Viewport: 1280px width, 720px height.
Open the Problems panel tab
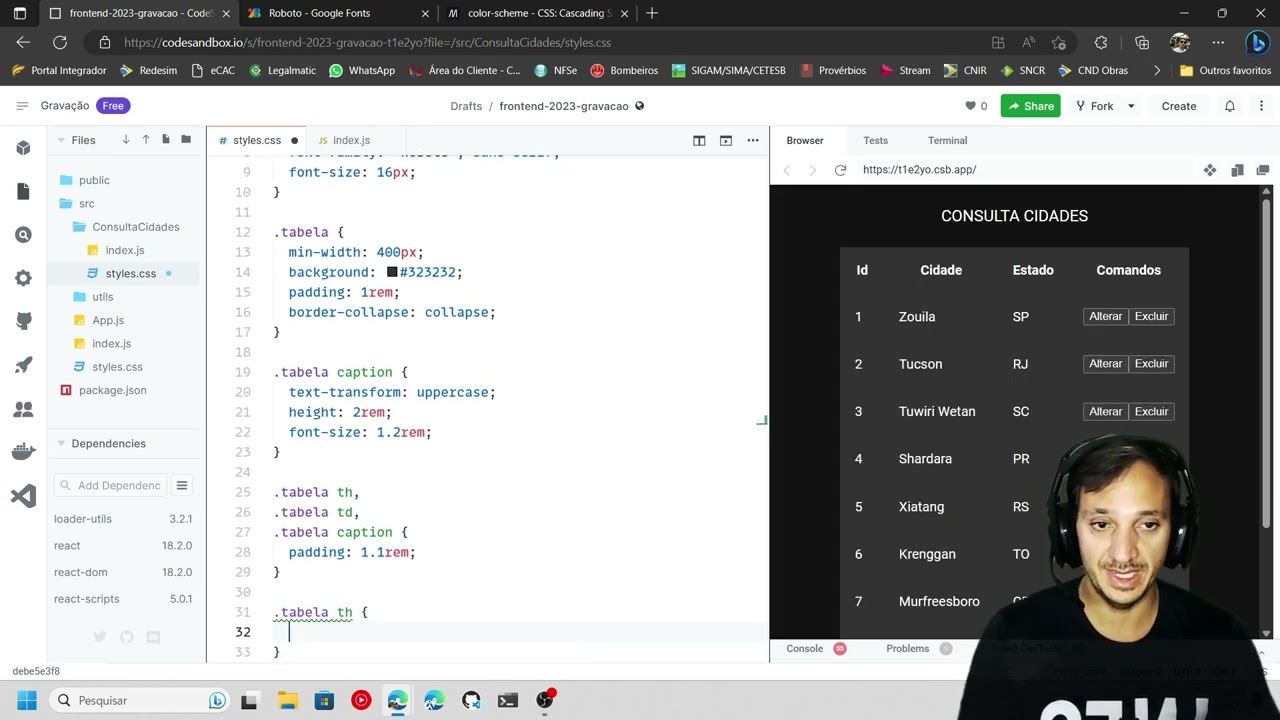point(907,648)
